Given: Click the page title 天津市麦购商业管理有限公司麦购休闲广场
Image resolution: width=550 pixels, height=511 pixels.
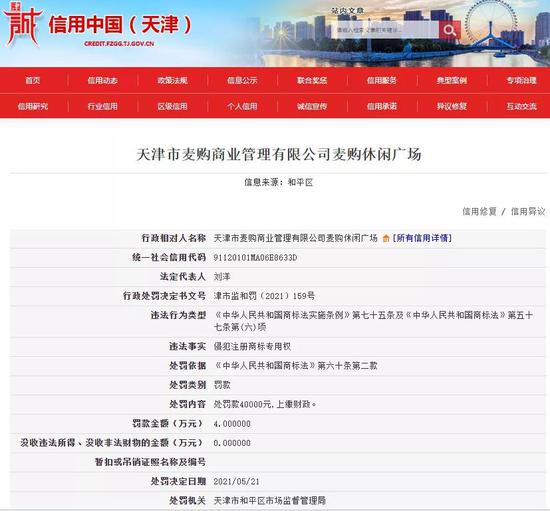Looking at the screenshot, I should tap(279, 155).
